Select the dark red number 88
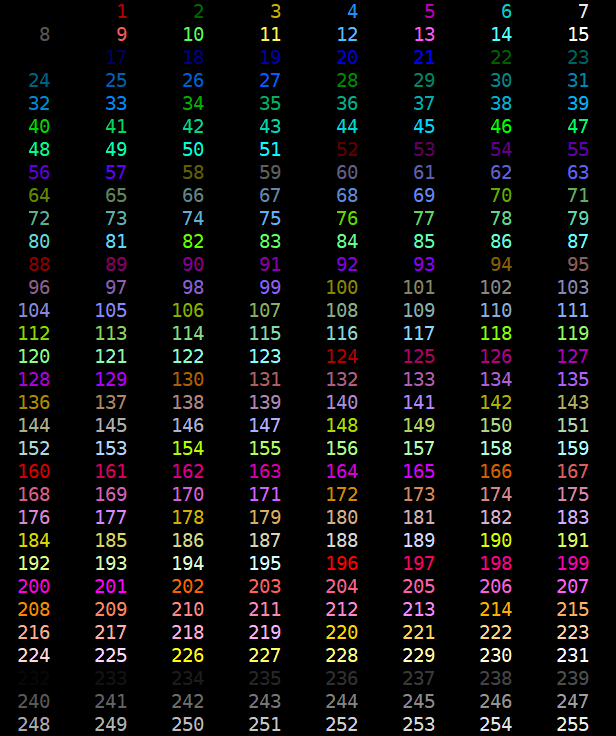Image resolution: width=616 pixels, height=736 pixels. point(39,264)
